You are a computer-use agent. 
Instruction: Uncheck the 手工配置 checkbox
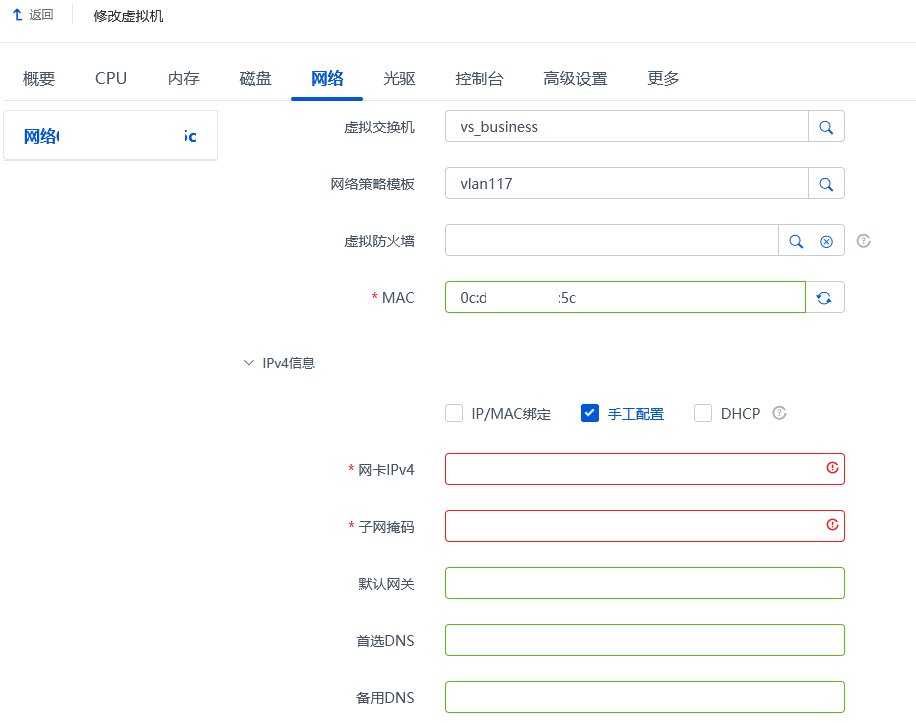point(590,413)
